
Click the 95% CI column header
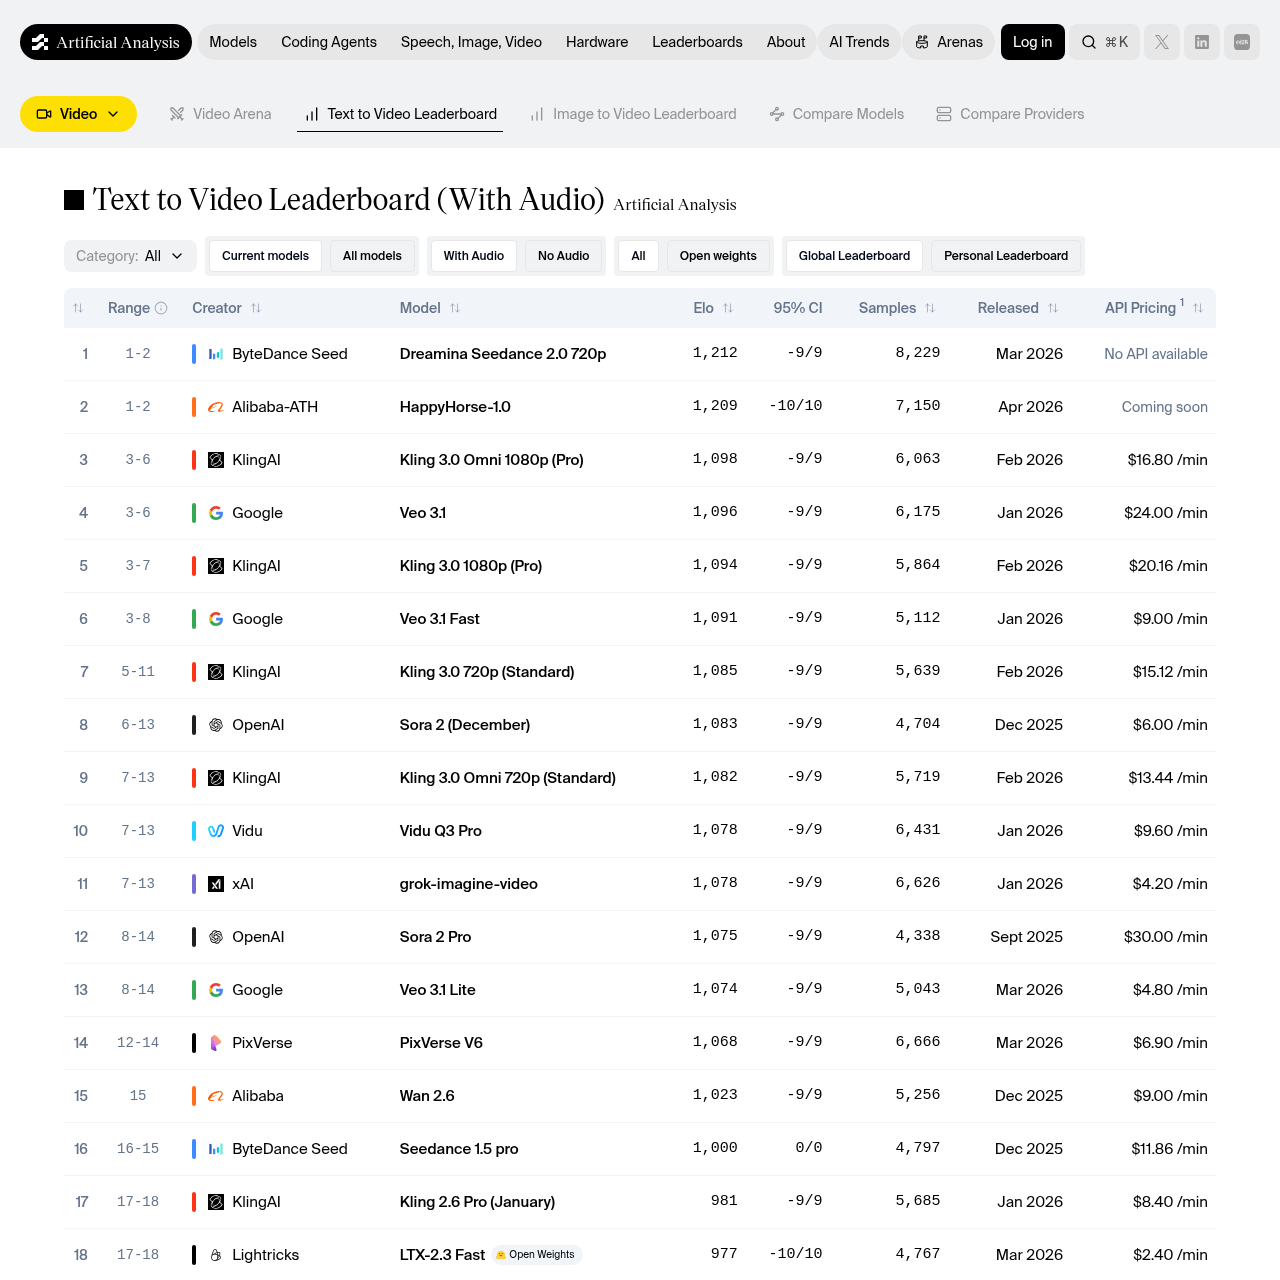coord(797,308)
